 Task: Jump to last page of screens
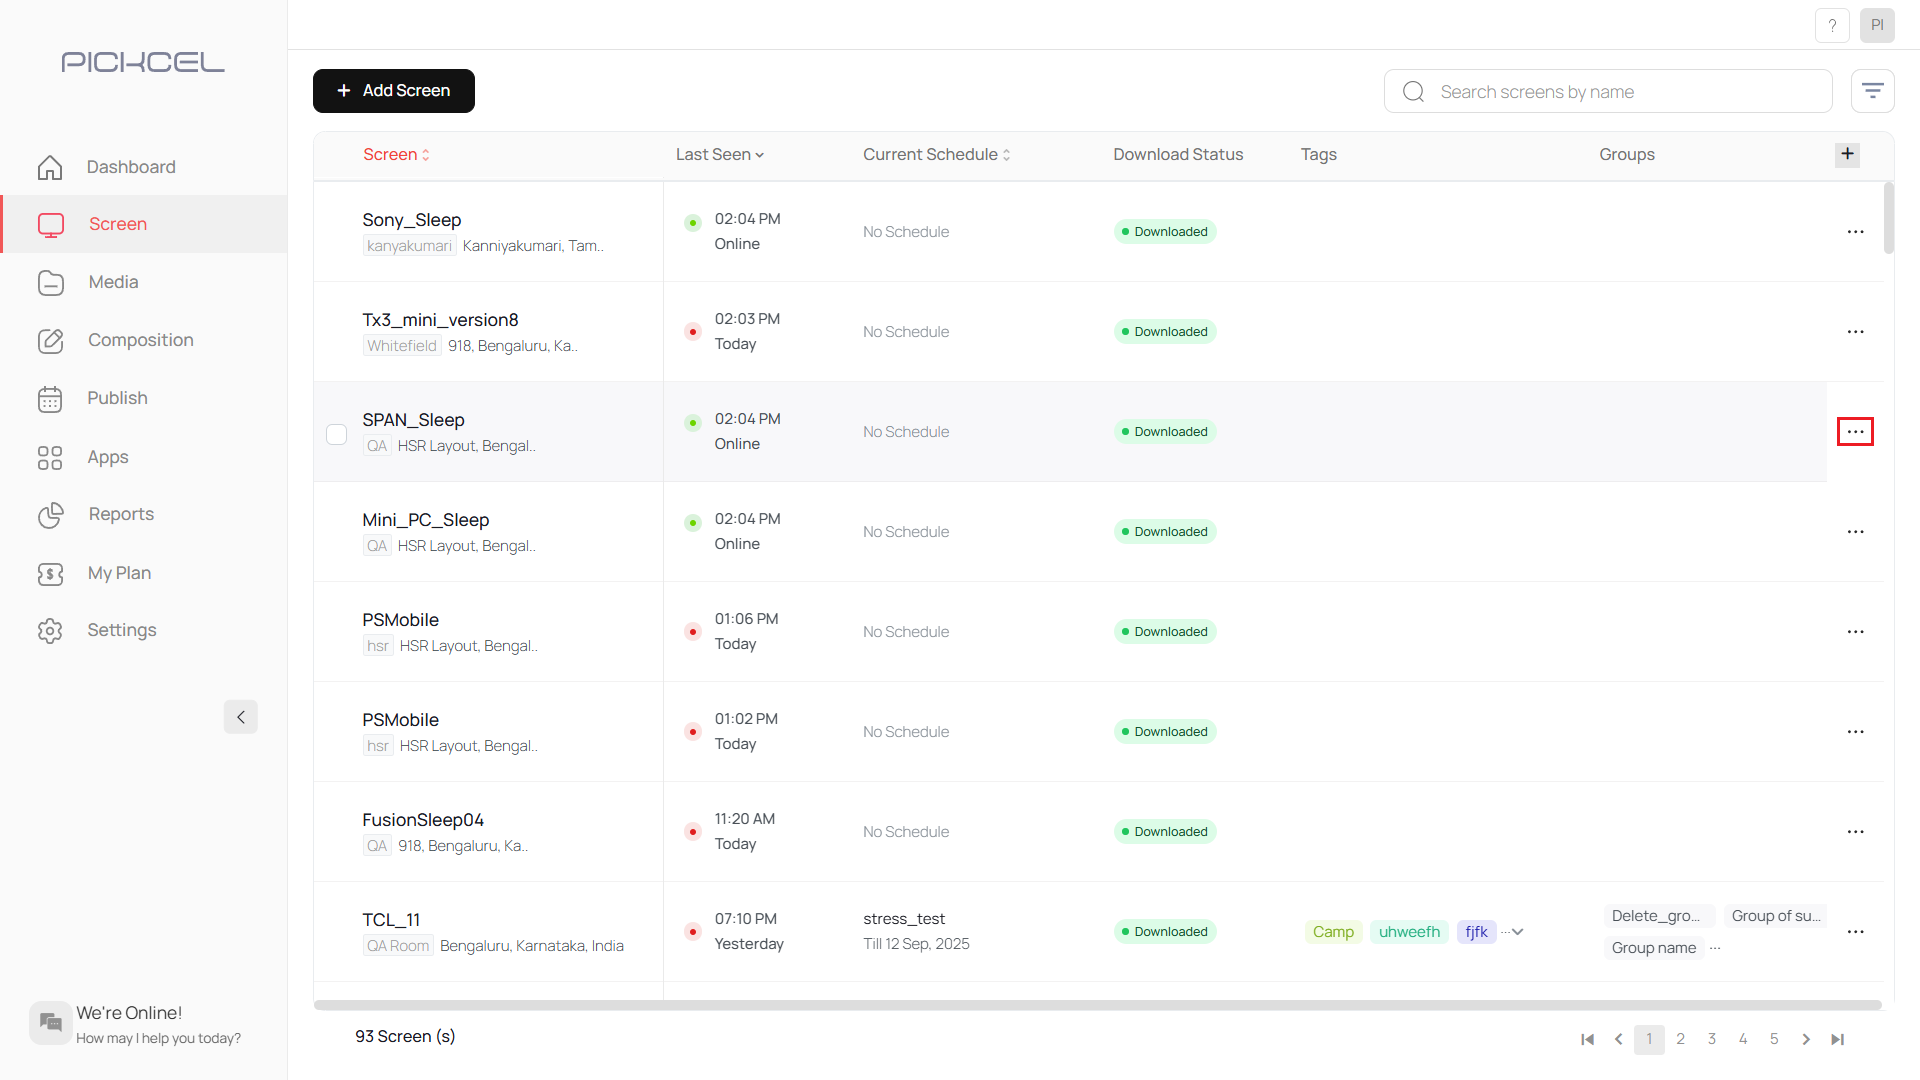[x=1837, y=1039]
